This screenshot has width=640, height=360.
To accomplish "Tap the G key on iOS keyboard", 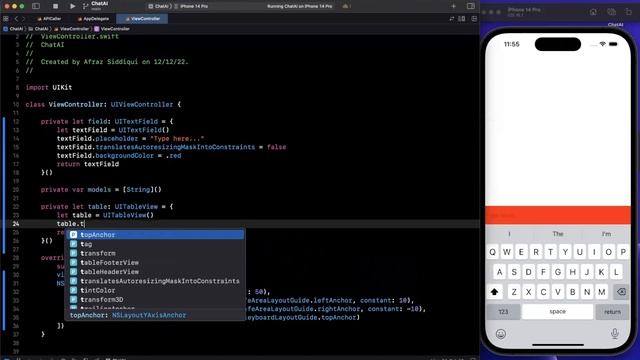I will pyautogui.click(x=558, y=271).
